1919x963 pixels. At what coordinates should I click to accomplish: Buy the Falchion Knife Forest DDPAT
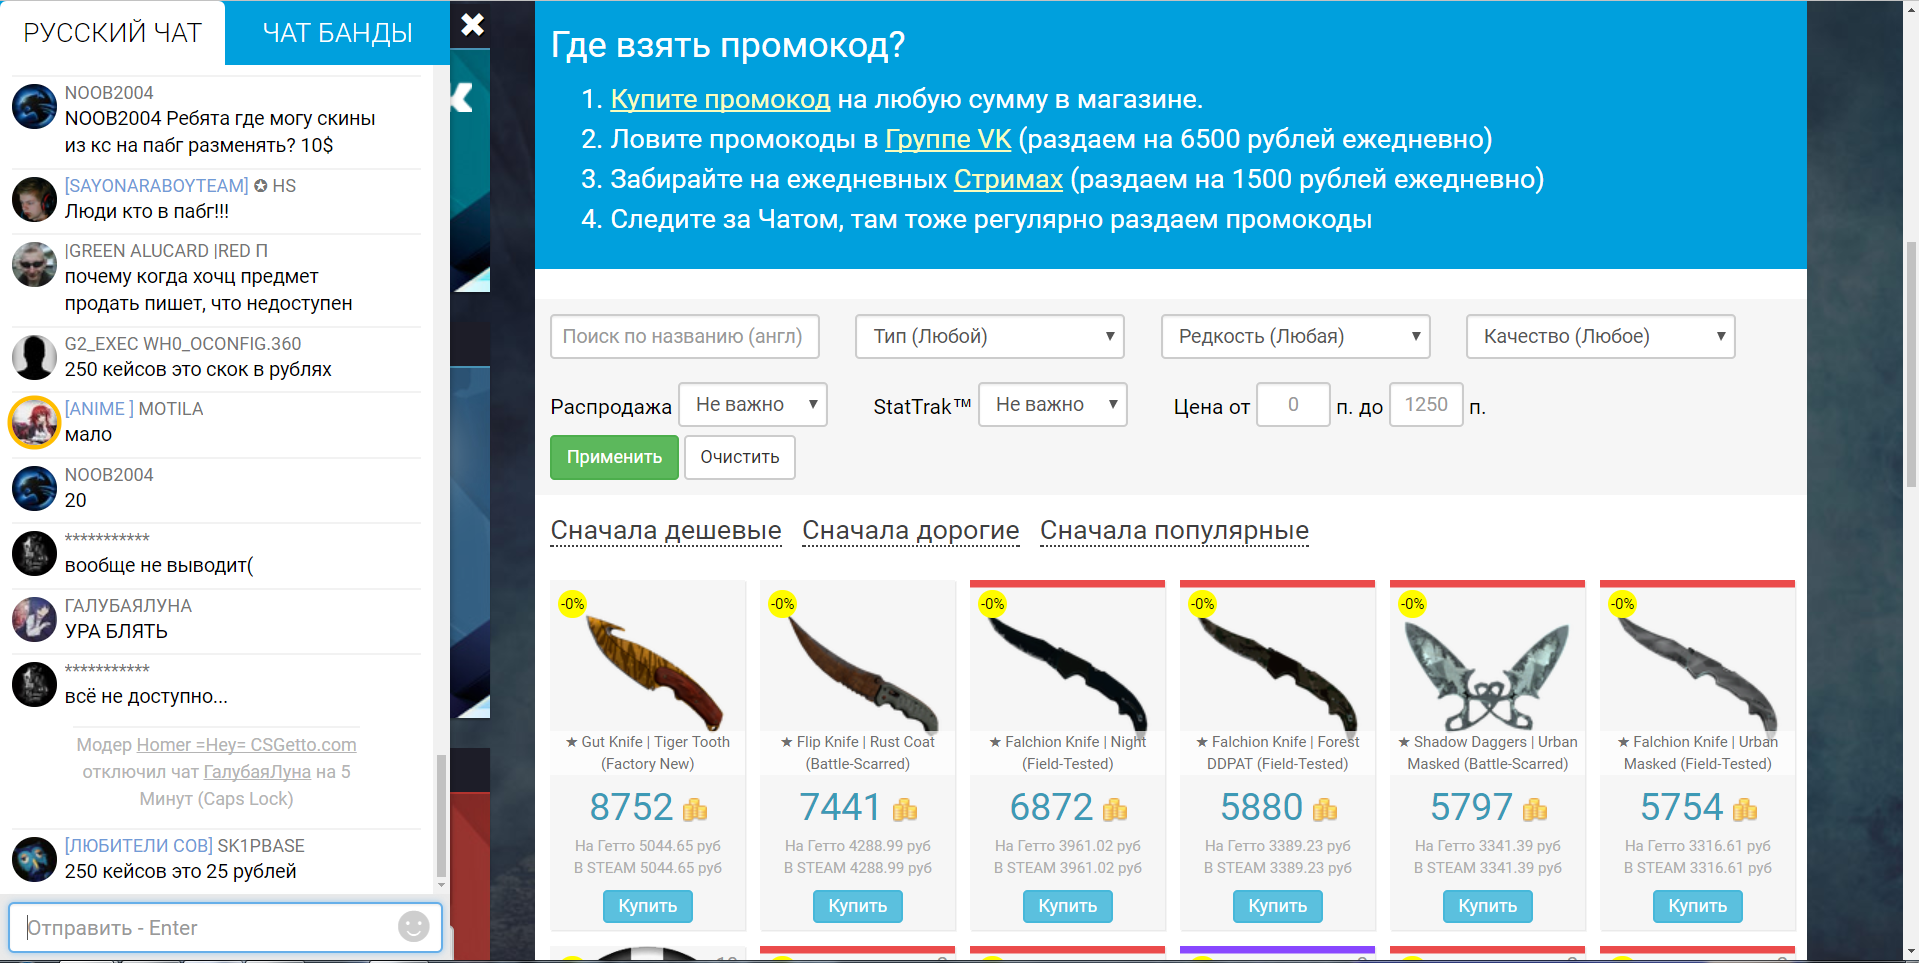(x=1278, y=906)
